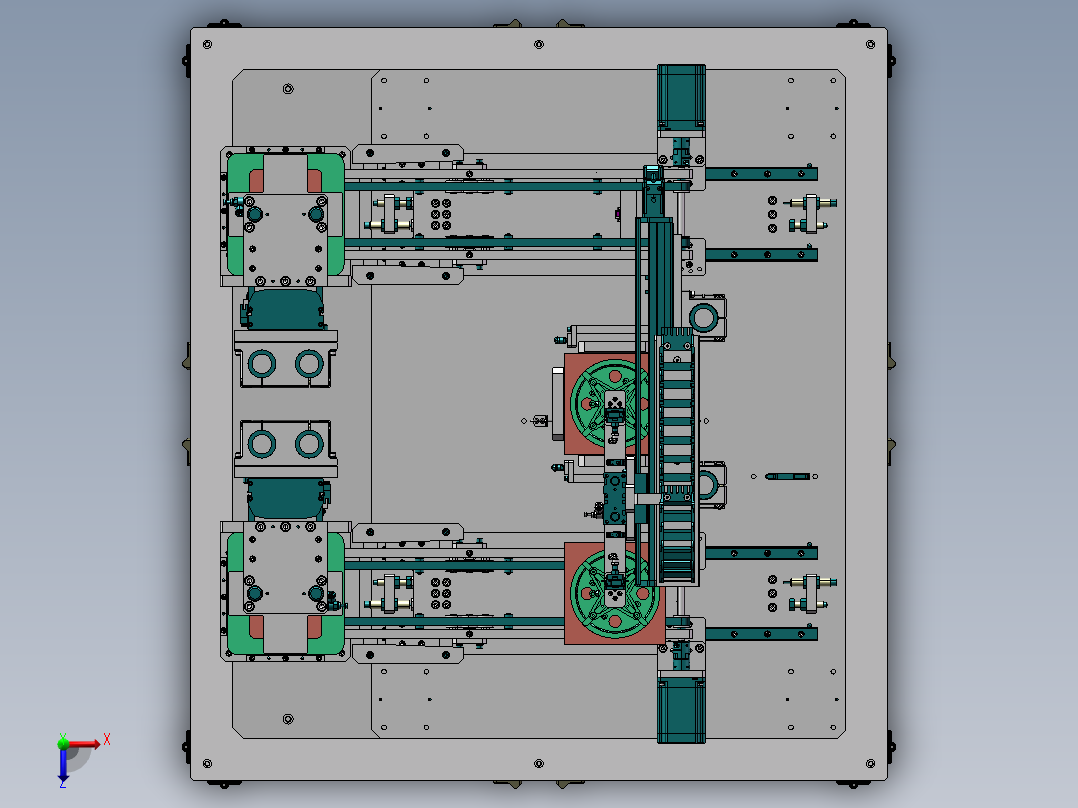
Task: Click the top-left corner base plate screw
Action: pos(208,45)
